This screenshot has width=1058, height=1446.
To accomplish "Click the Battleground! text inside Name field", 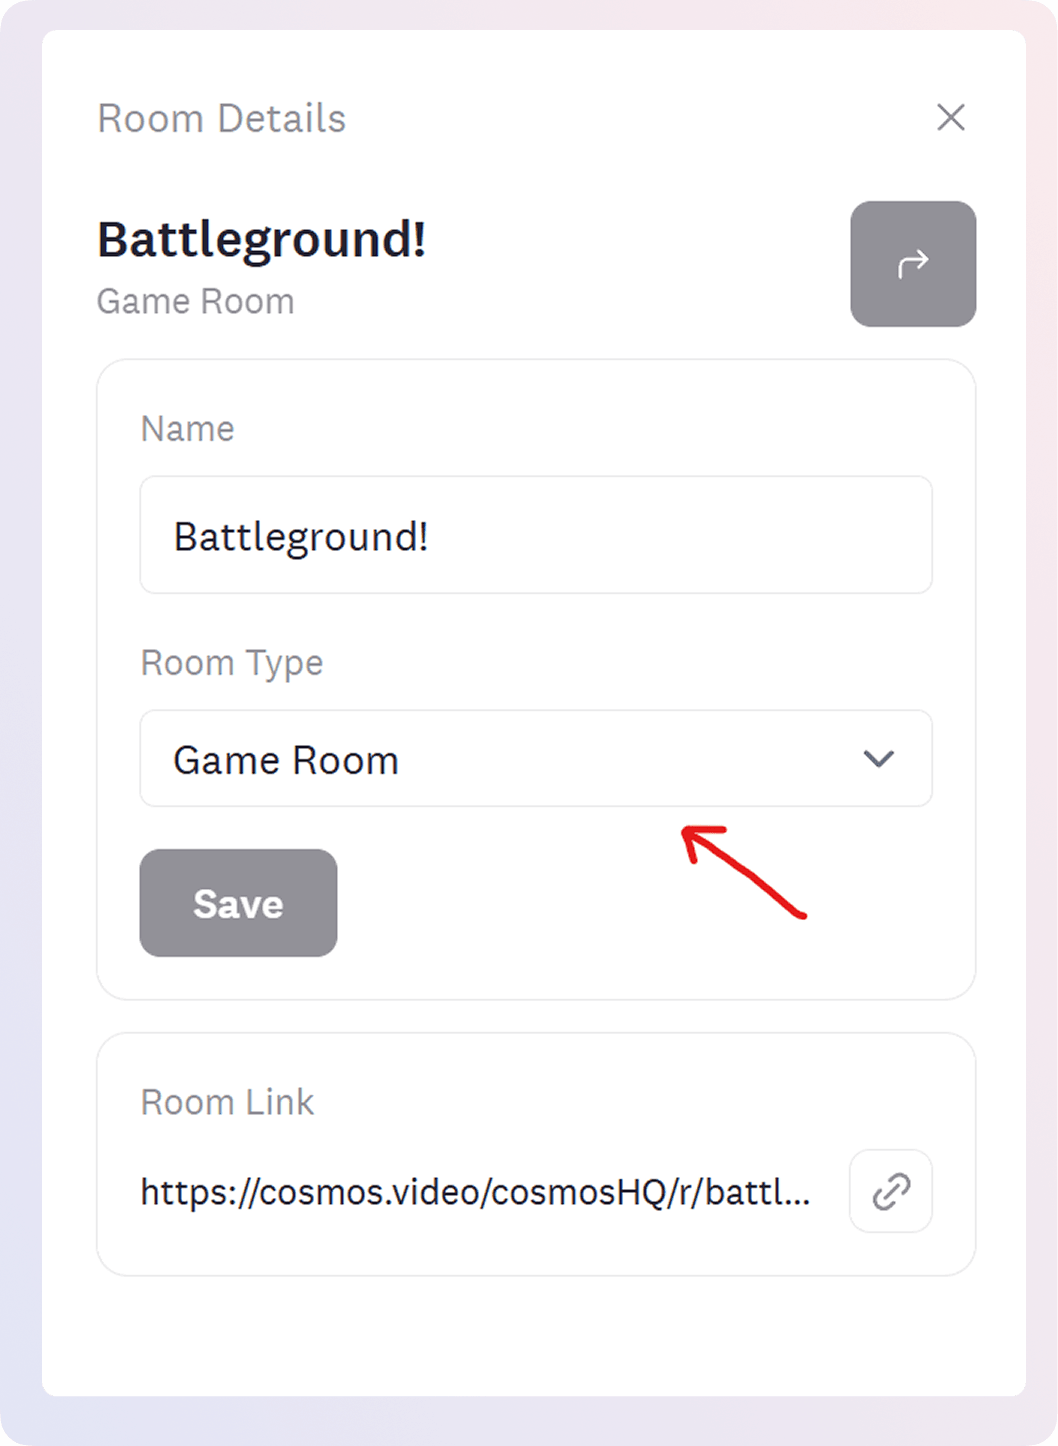I will click(x=301, y=537).
